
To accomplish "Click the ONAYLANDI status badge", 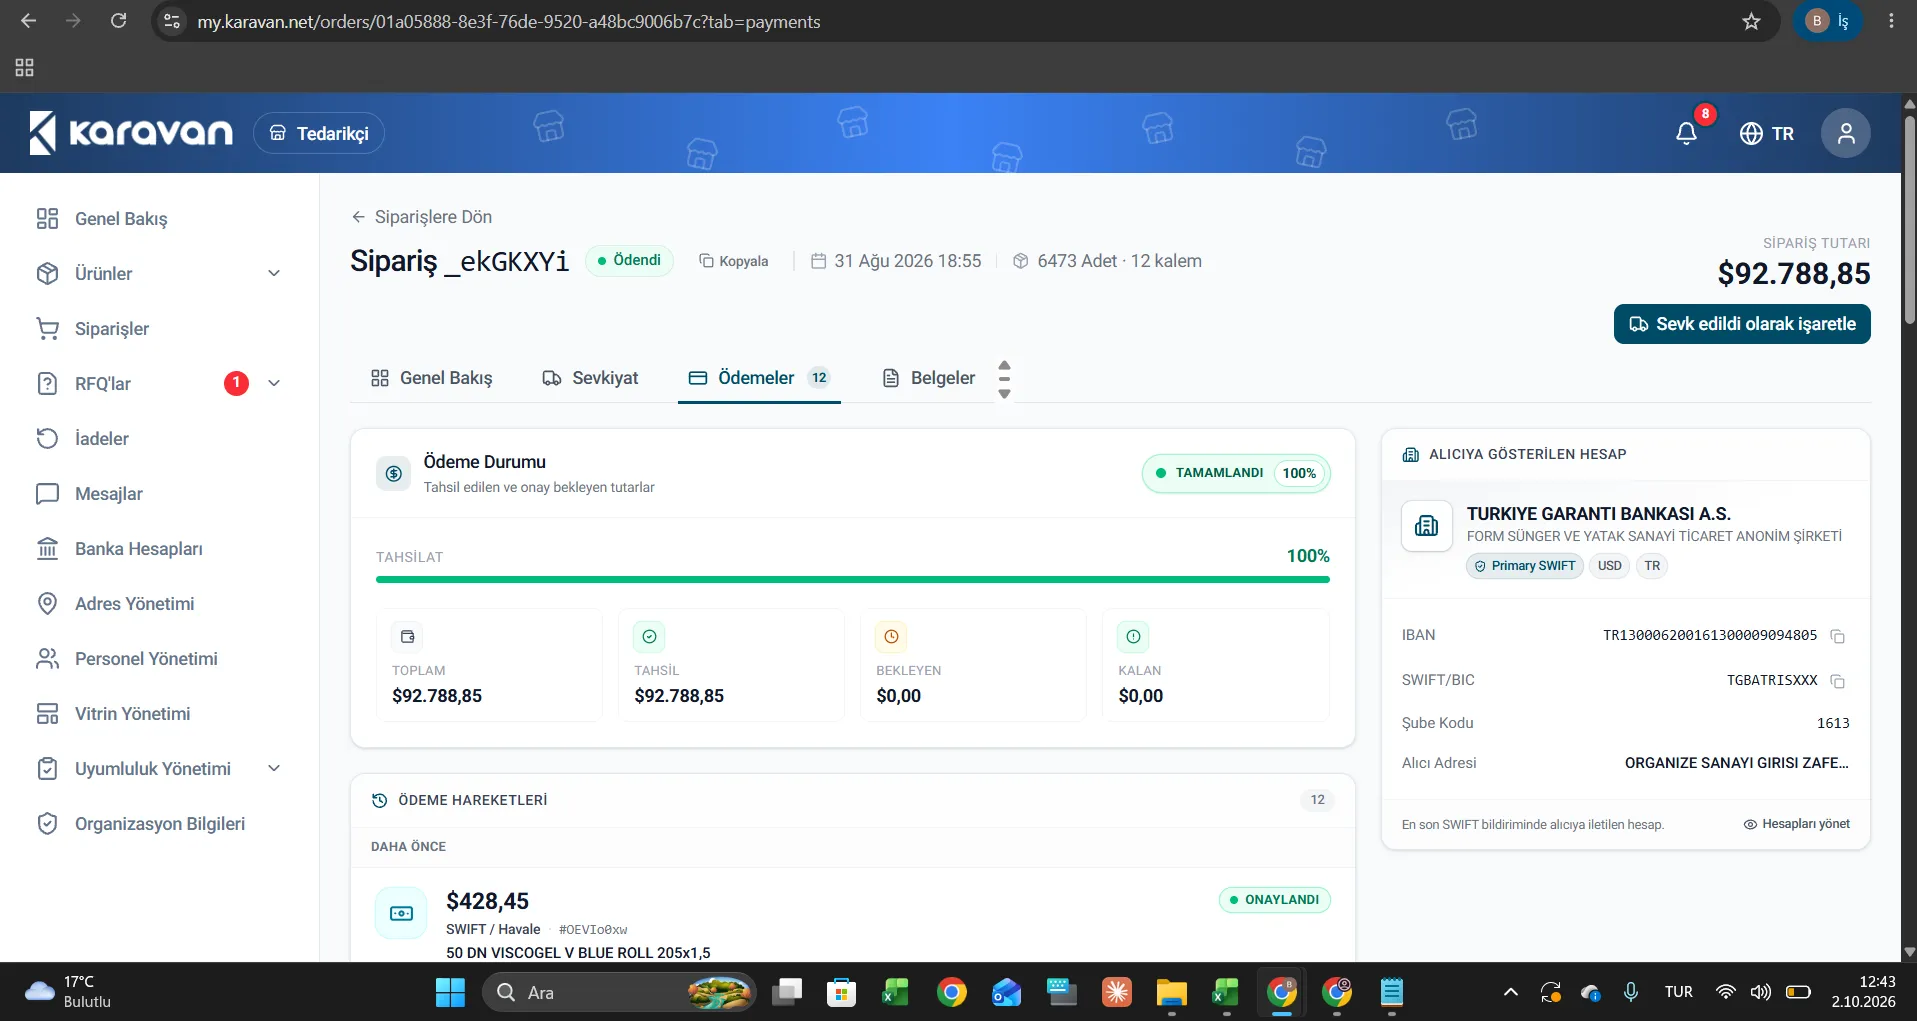I will [x=1274, y=900].
